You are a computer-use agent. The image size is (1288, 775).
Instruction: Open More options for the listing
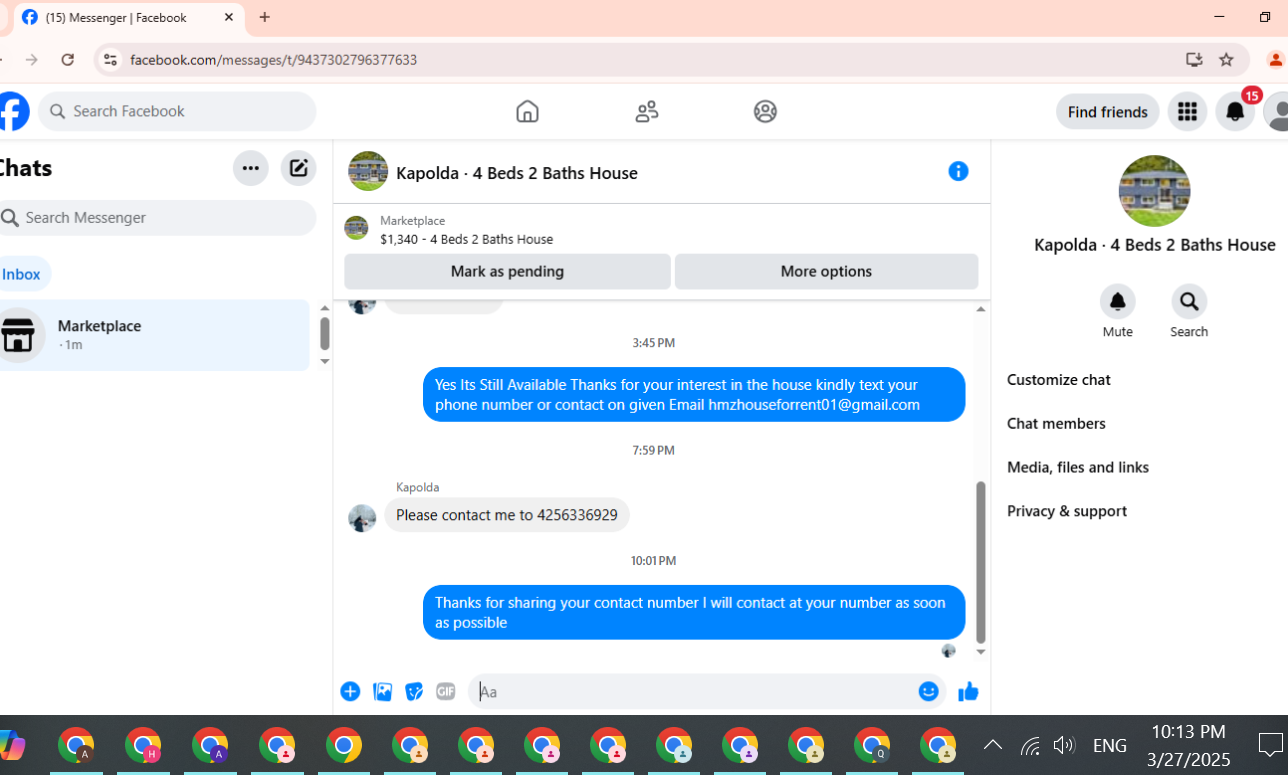tap(826, 271)
